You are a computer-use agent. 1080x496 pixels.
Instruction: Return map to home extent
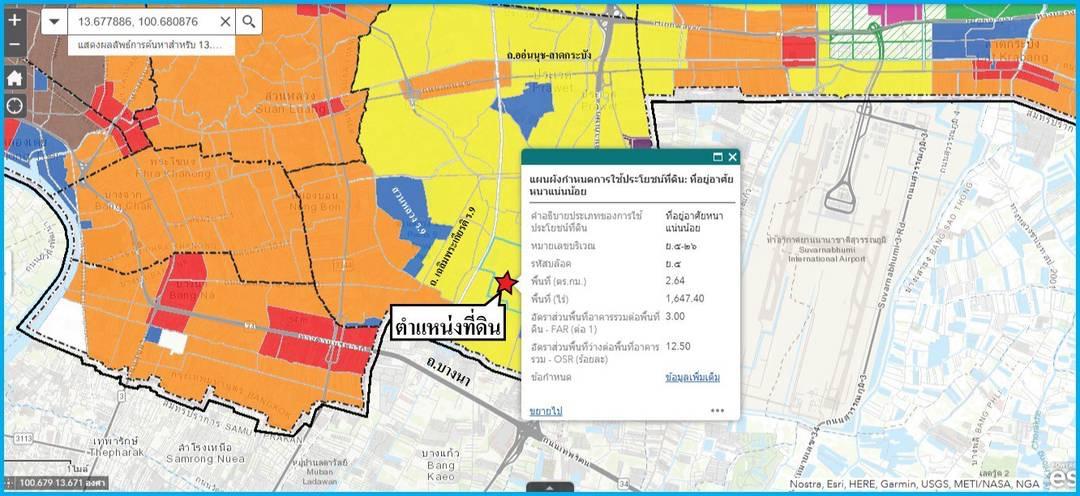[x=15, y=78]
